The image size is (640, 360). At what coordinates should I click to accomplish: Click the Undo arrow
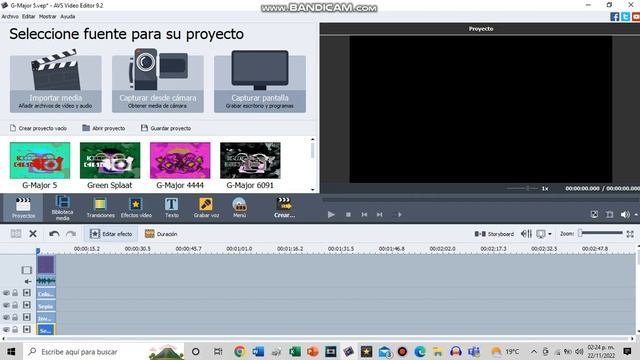[x=54, y=234]
